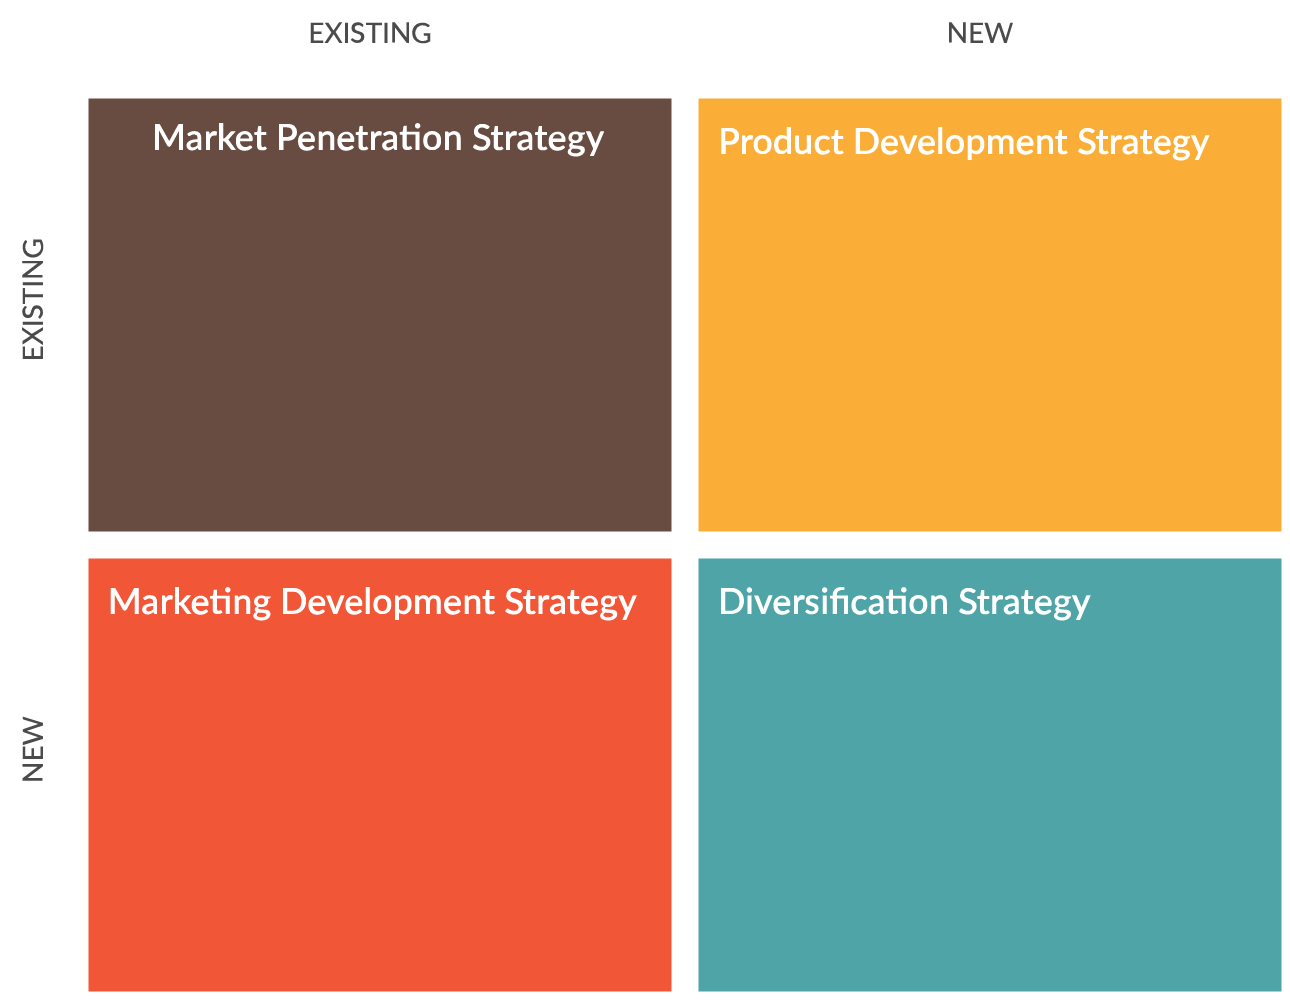
Task: Select the Product Development Strategy title
Action: pyautogui.click(x=964, y=142)
